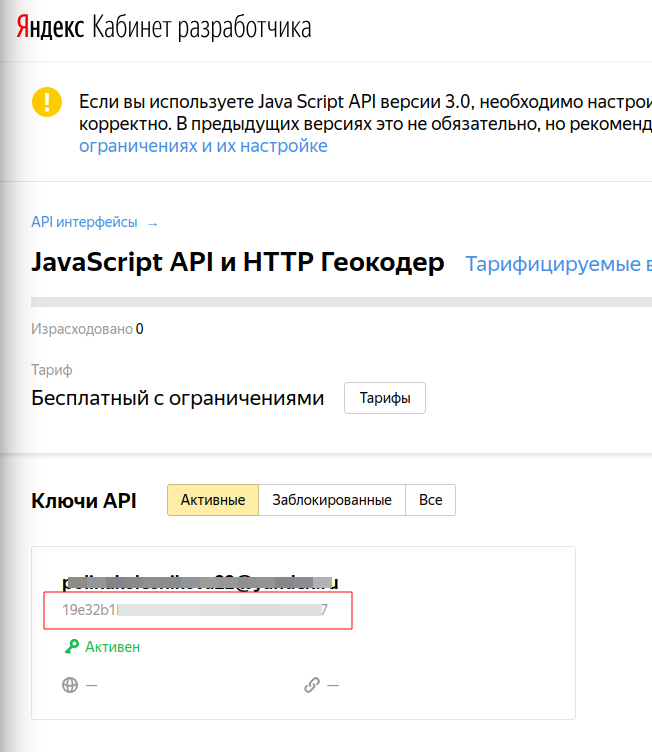Click the Яндекс logo
This screenshot has height=752, width=652.
(50, 27)
